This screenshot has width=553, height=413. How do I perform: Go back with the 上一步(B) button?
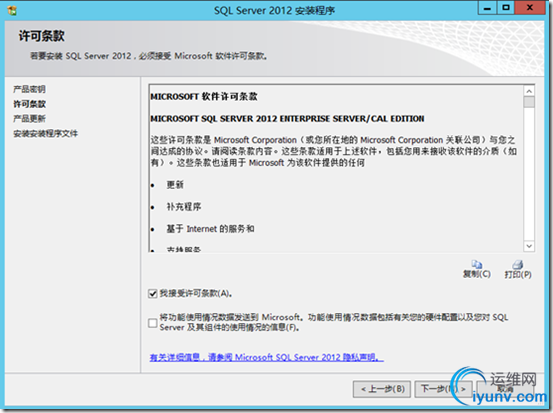(x=382, y=389)
